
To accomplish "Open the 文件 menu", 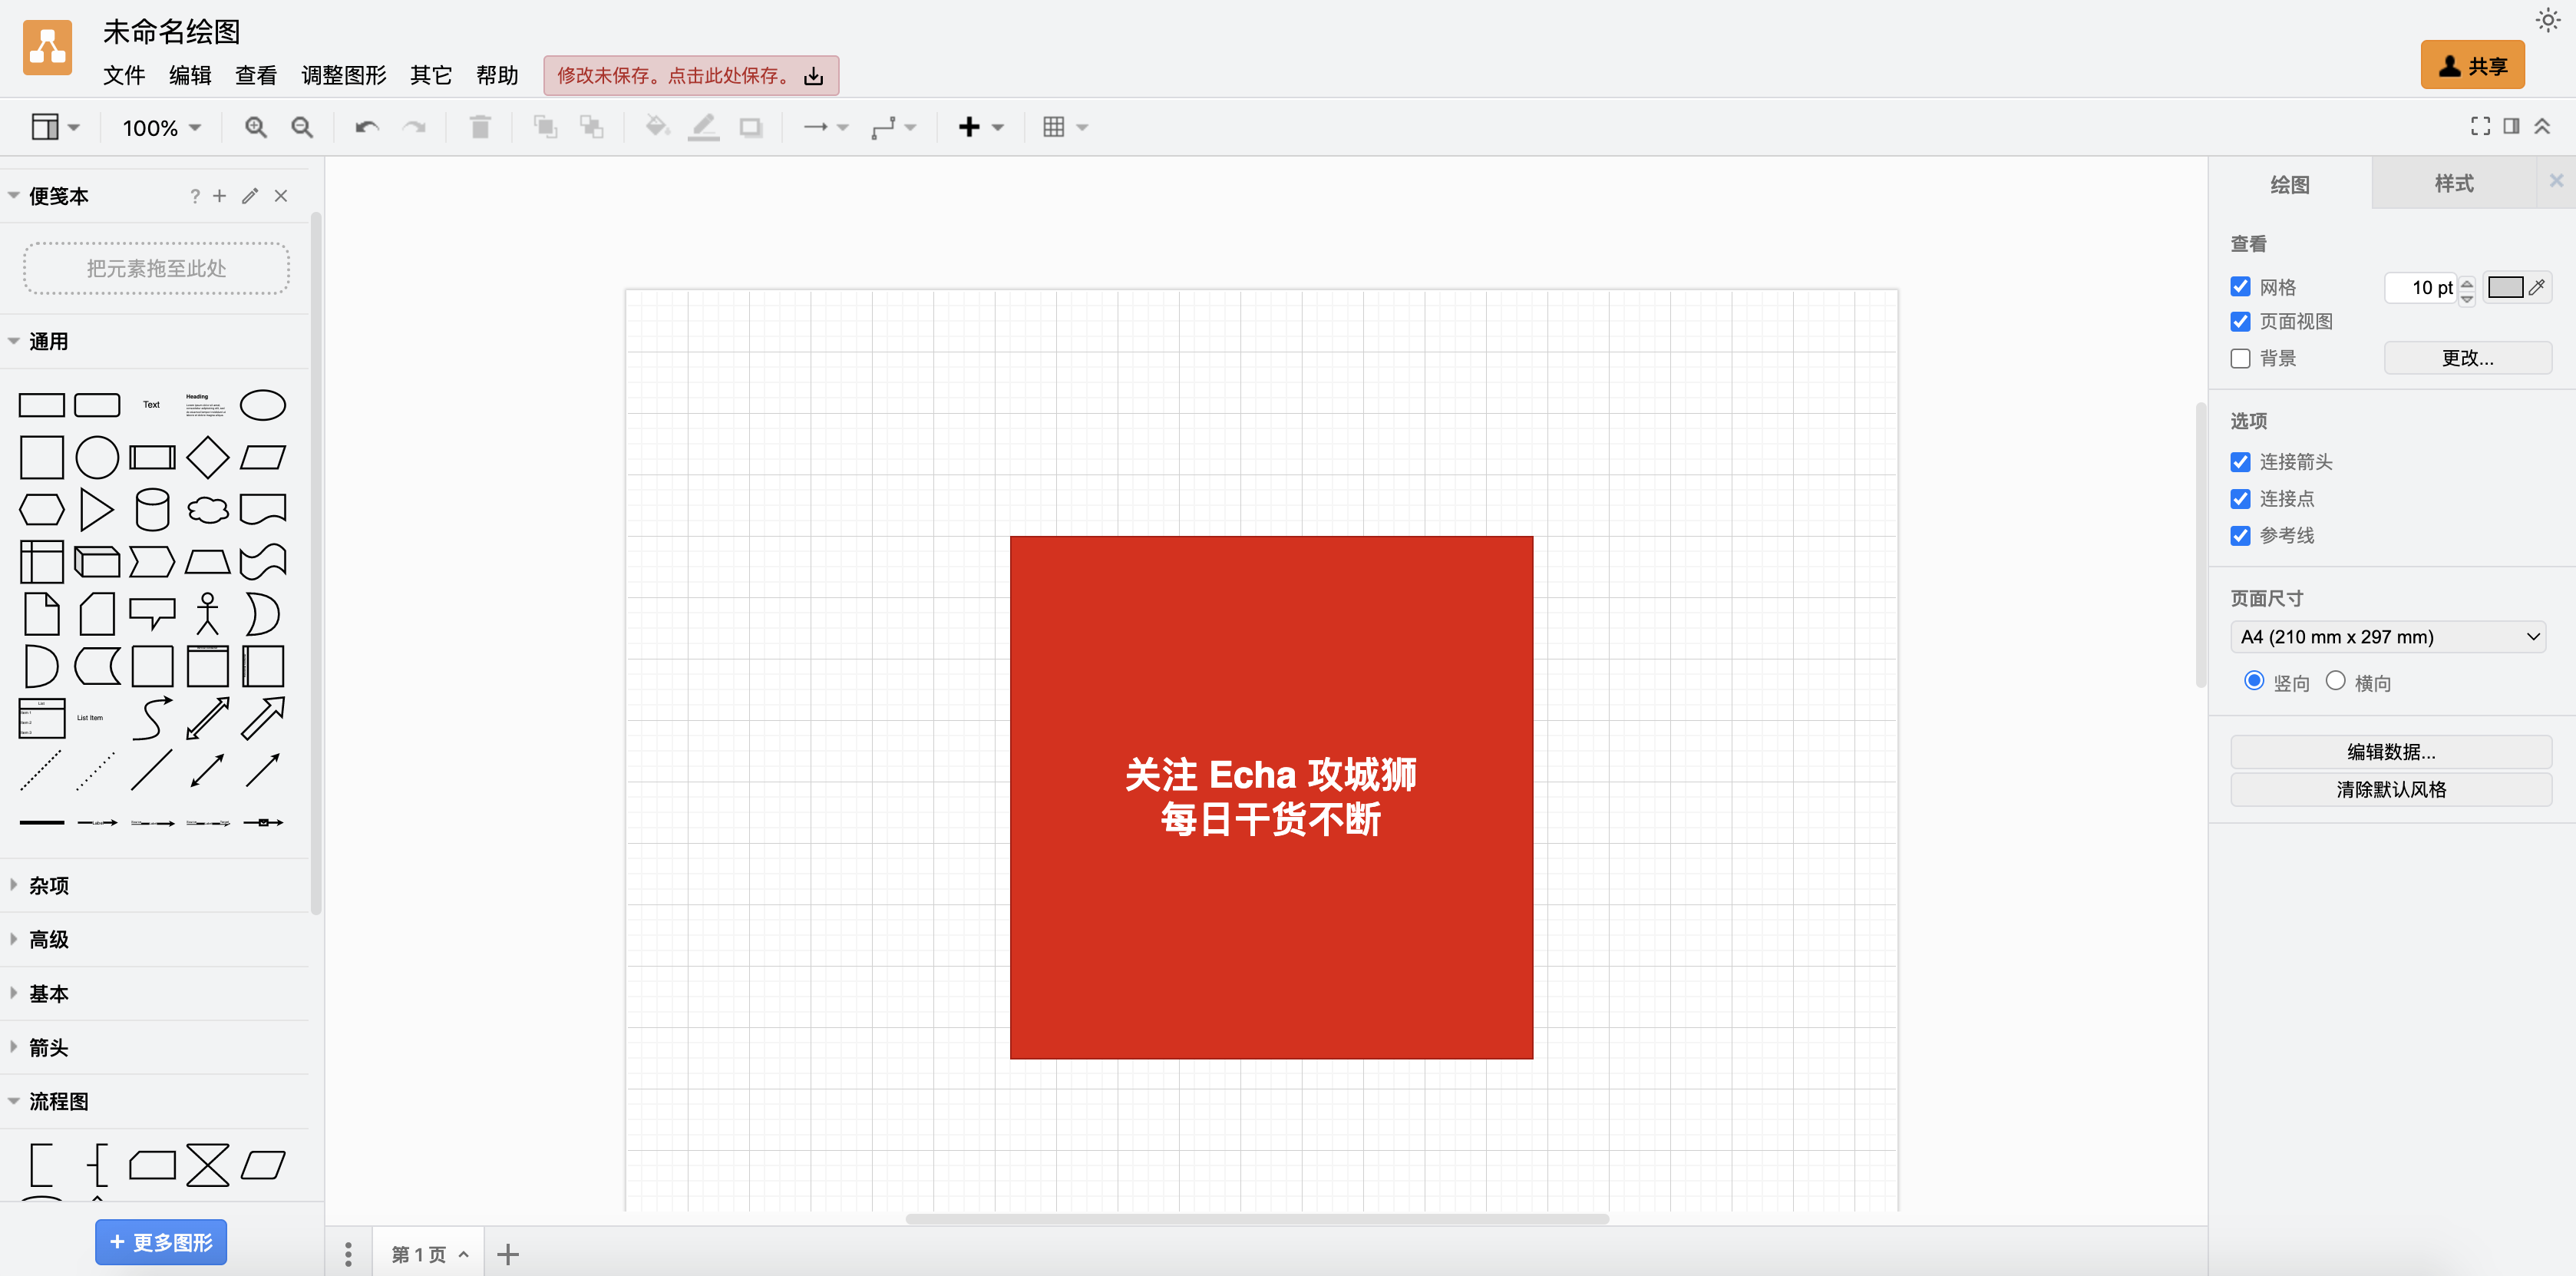I will tap(124, 76).
